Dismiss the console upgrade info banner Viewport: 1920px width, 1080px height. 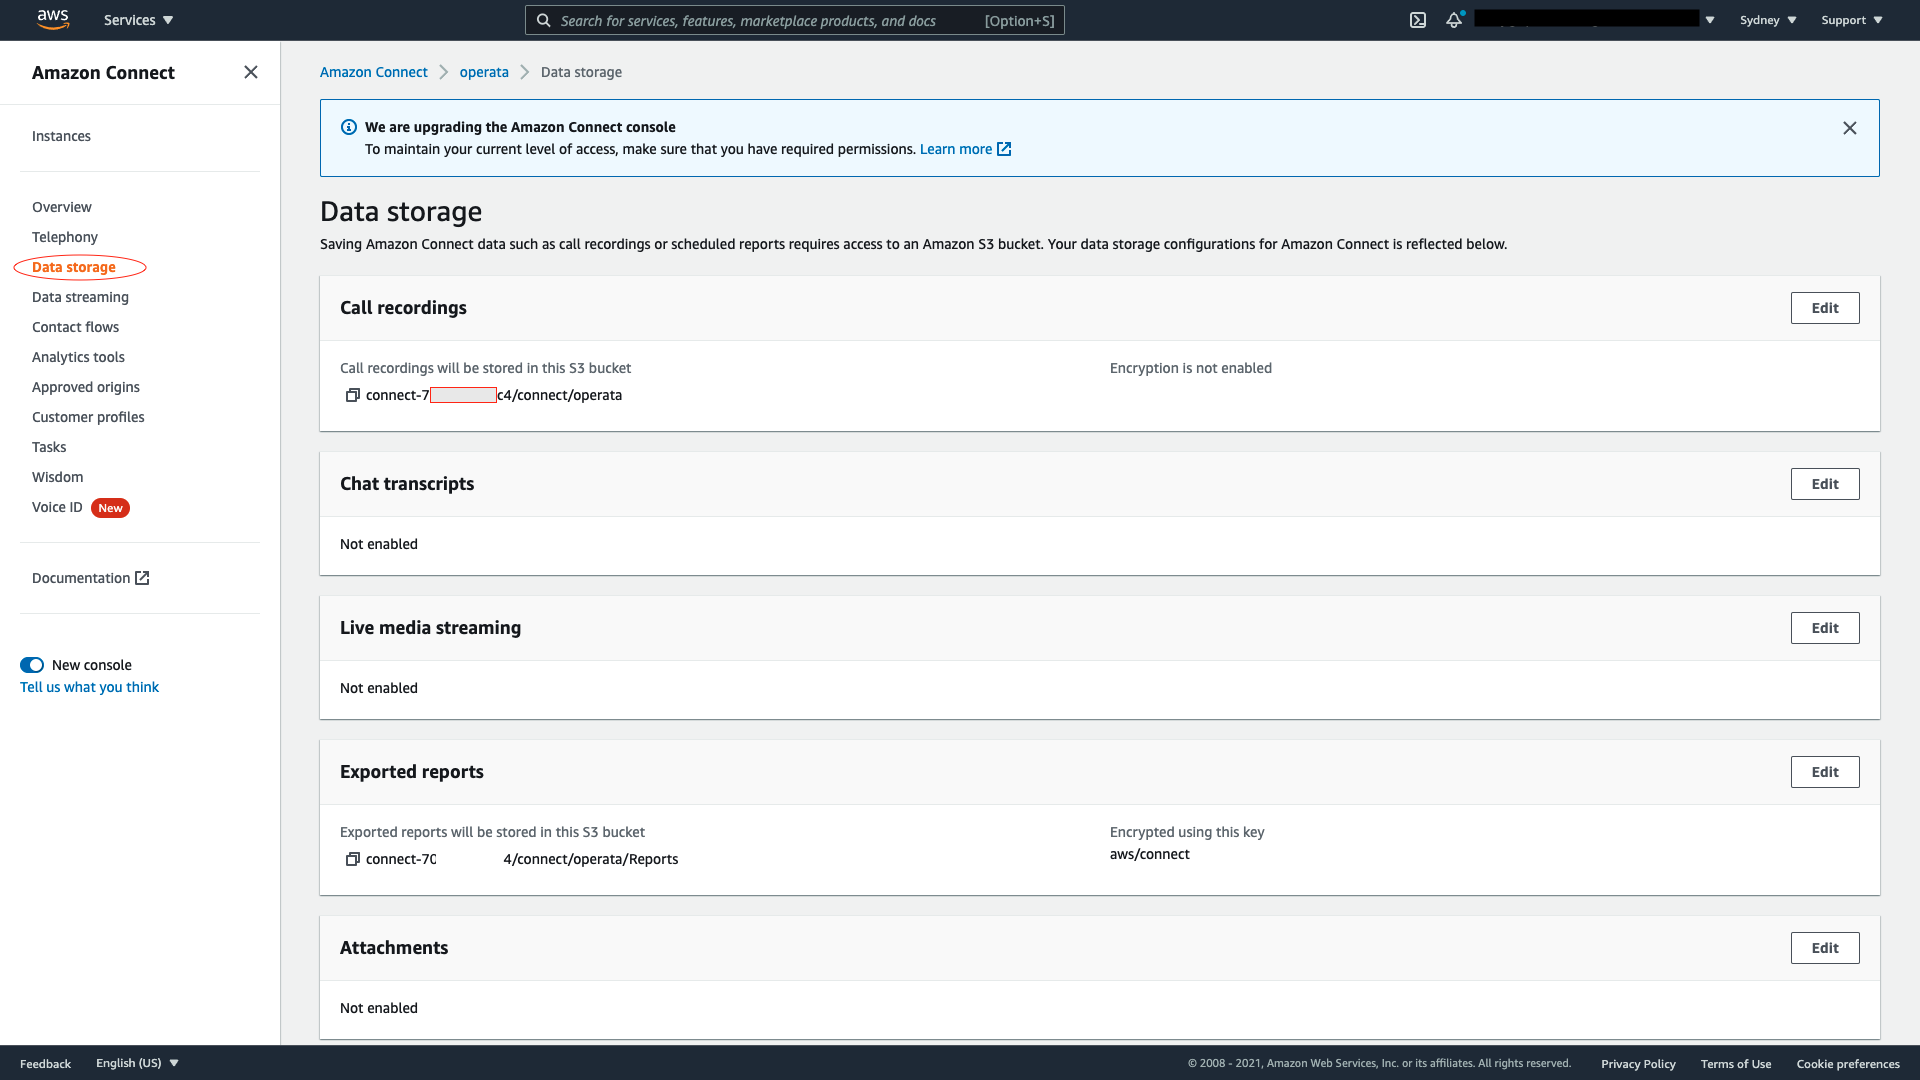click(1849, 128)
